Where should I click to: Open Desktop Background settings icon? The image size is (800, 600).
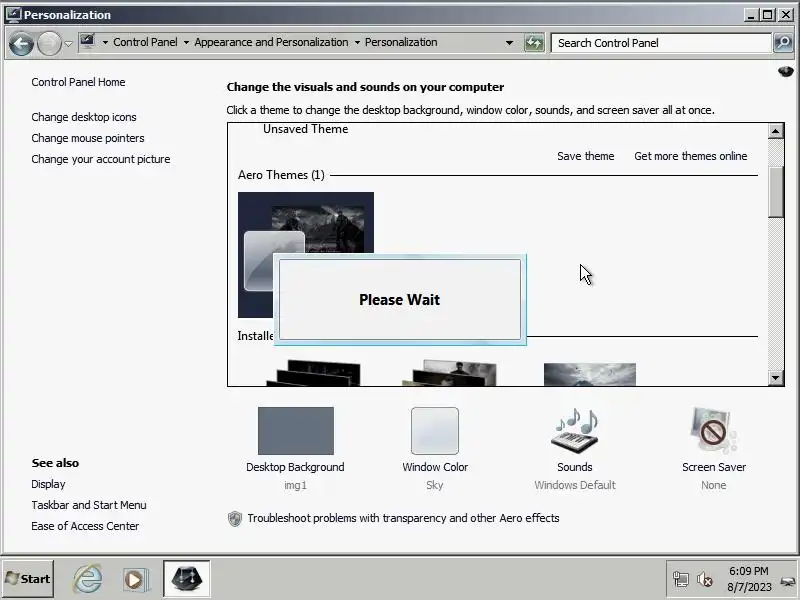pos(296,431)
